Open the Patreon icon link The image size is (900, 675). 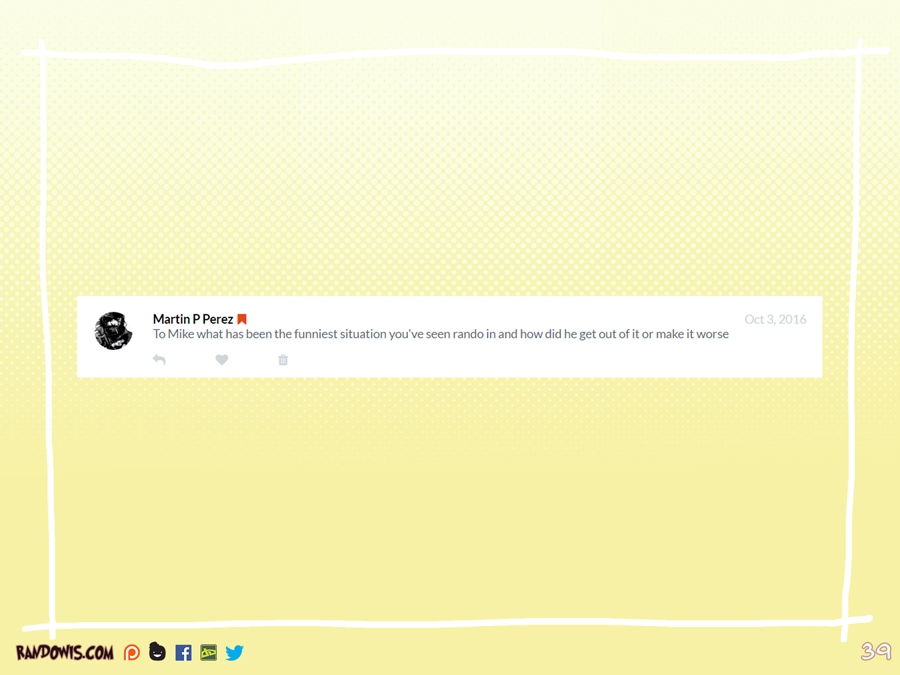tap(132, 653)
